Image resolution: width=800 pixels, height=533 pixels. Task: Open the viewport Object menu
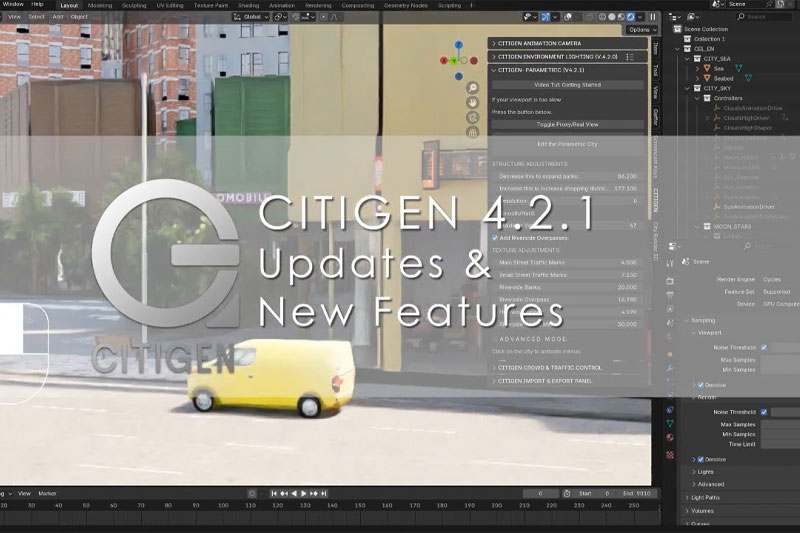(79, 17)
